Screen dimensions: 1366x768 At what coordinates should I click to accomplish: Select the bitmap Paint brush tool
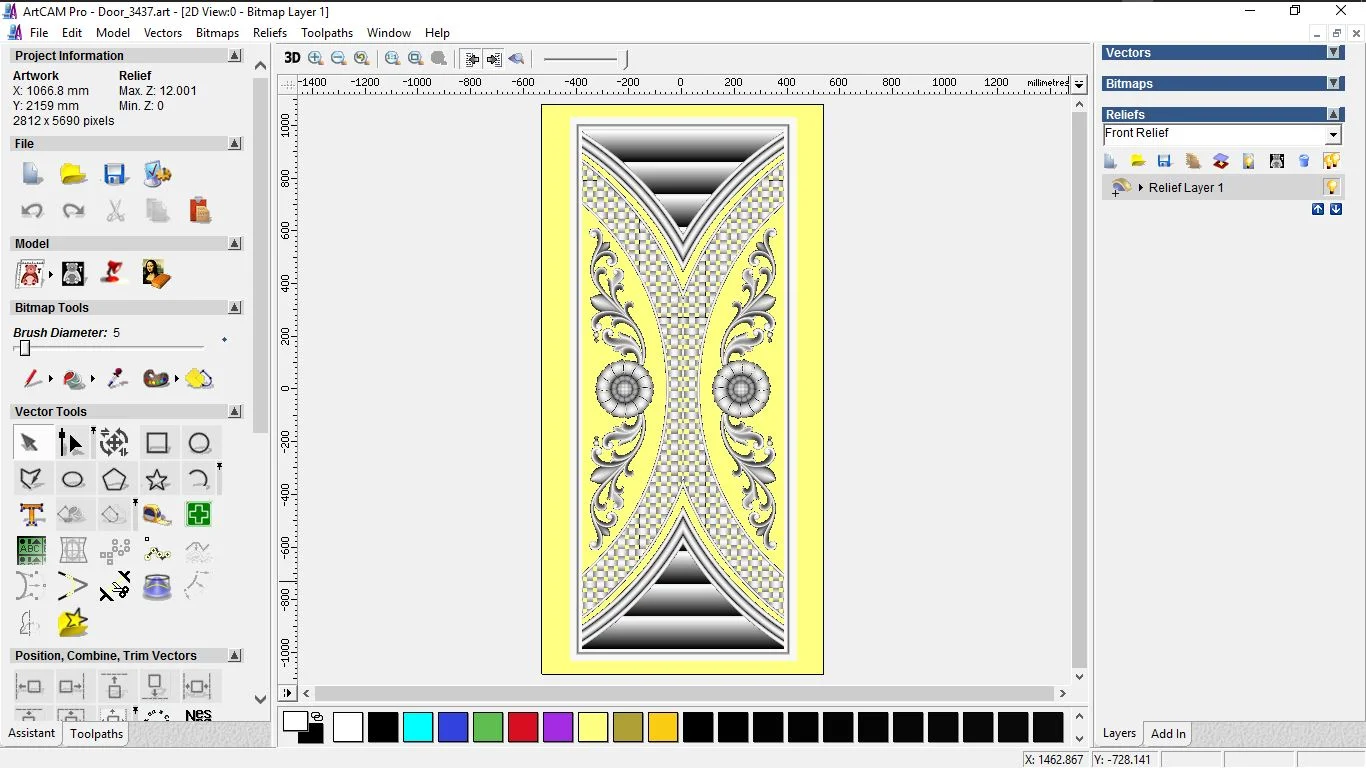(x=31, y=379)
